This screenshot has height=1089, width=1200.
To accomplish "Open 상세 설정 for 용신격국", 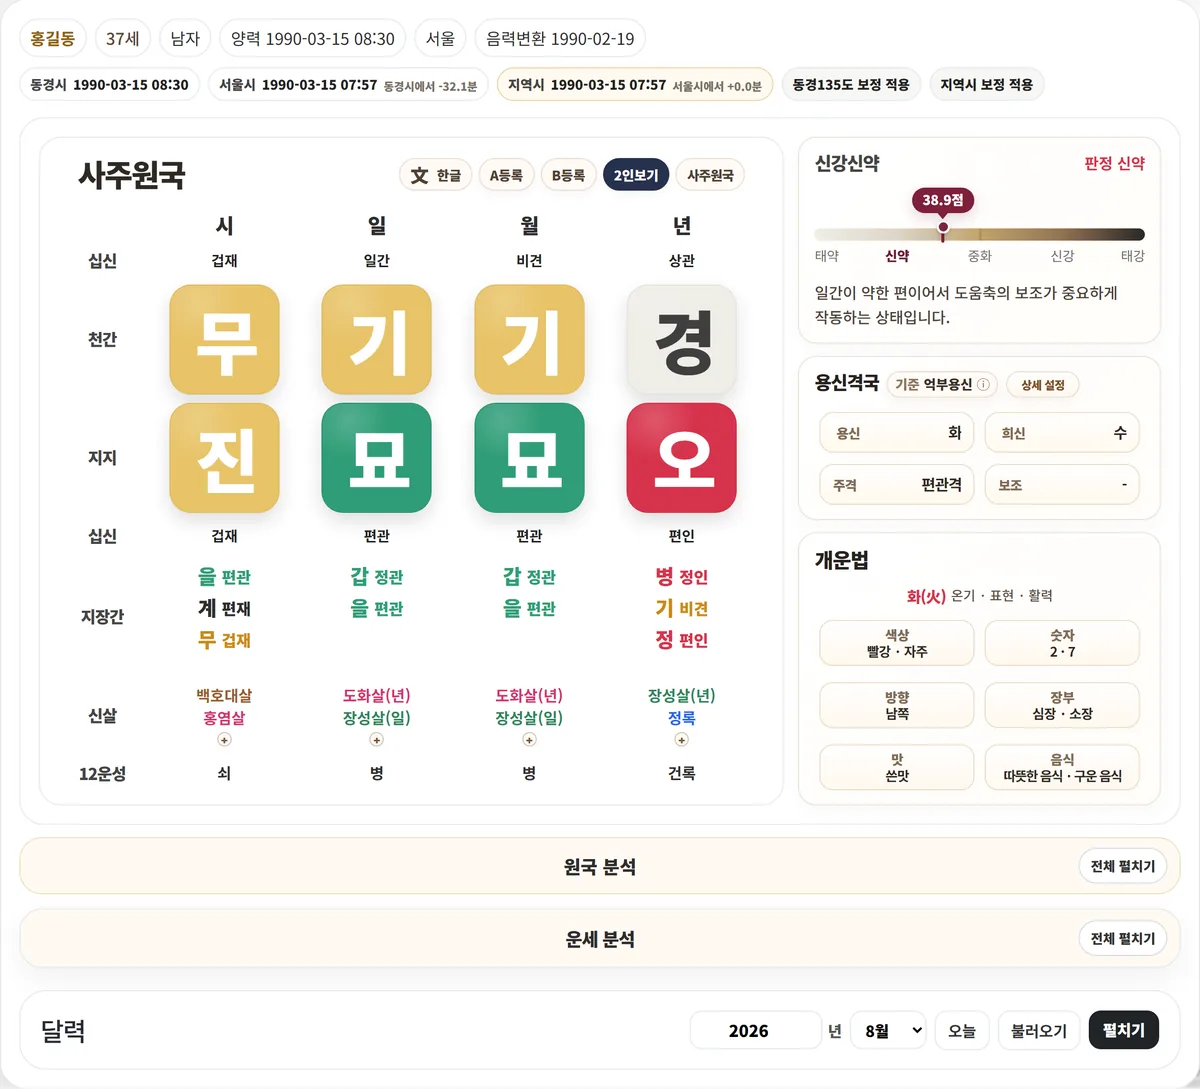I will tap(1043, 385).
